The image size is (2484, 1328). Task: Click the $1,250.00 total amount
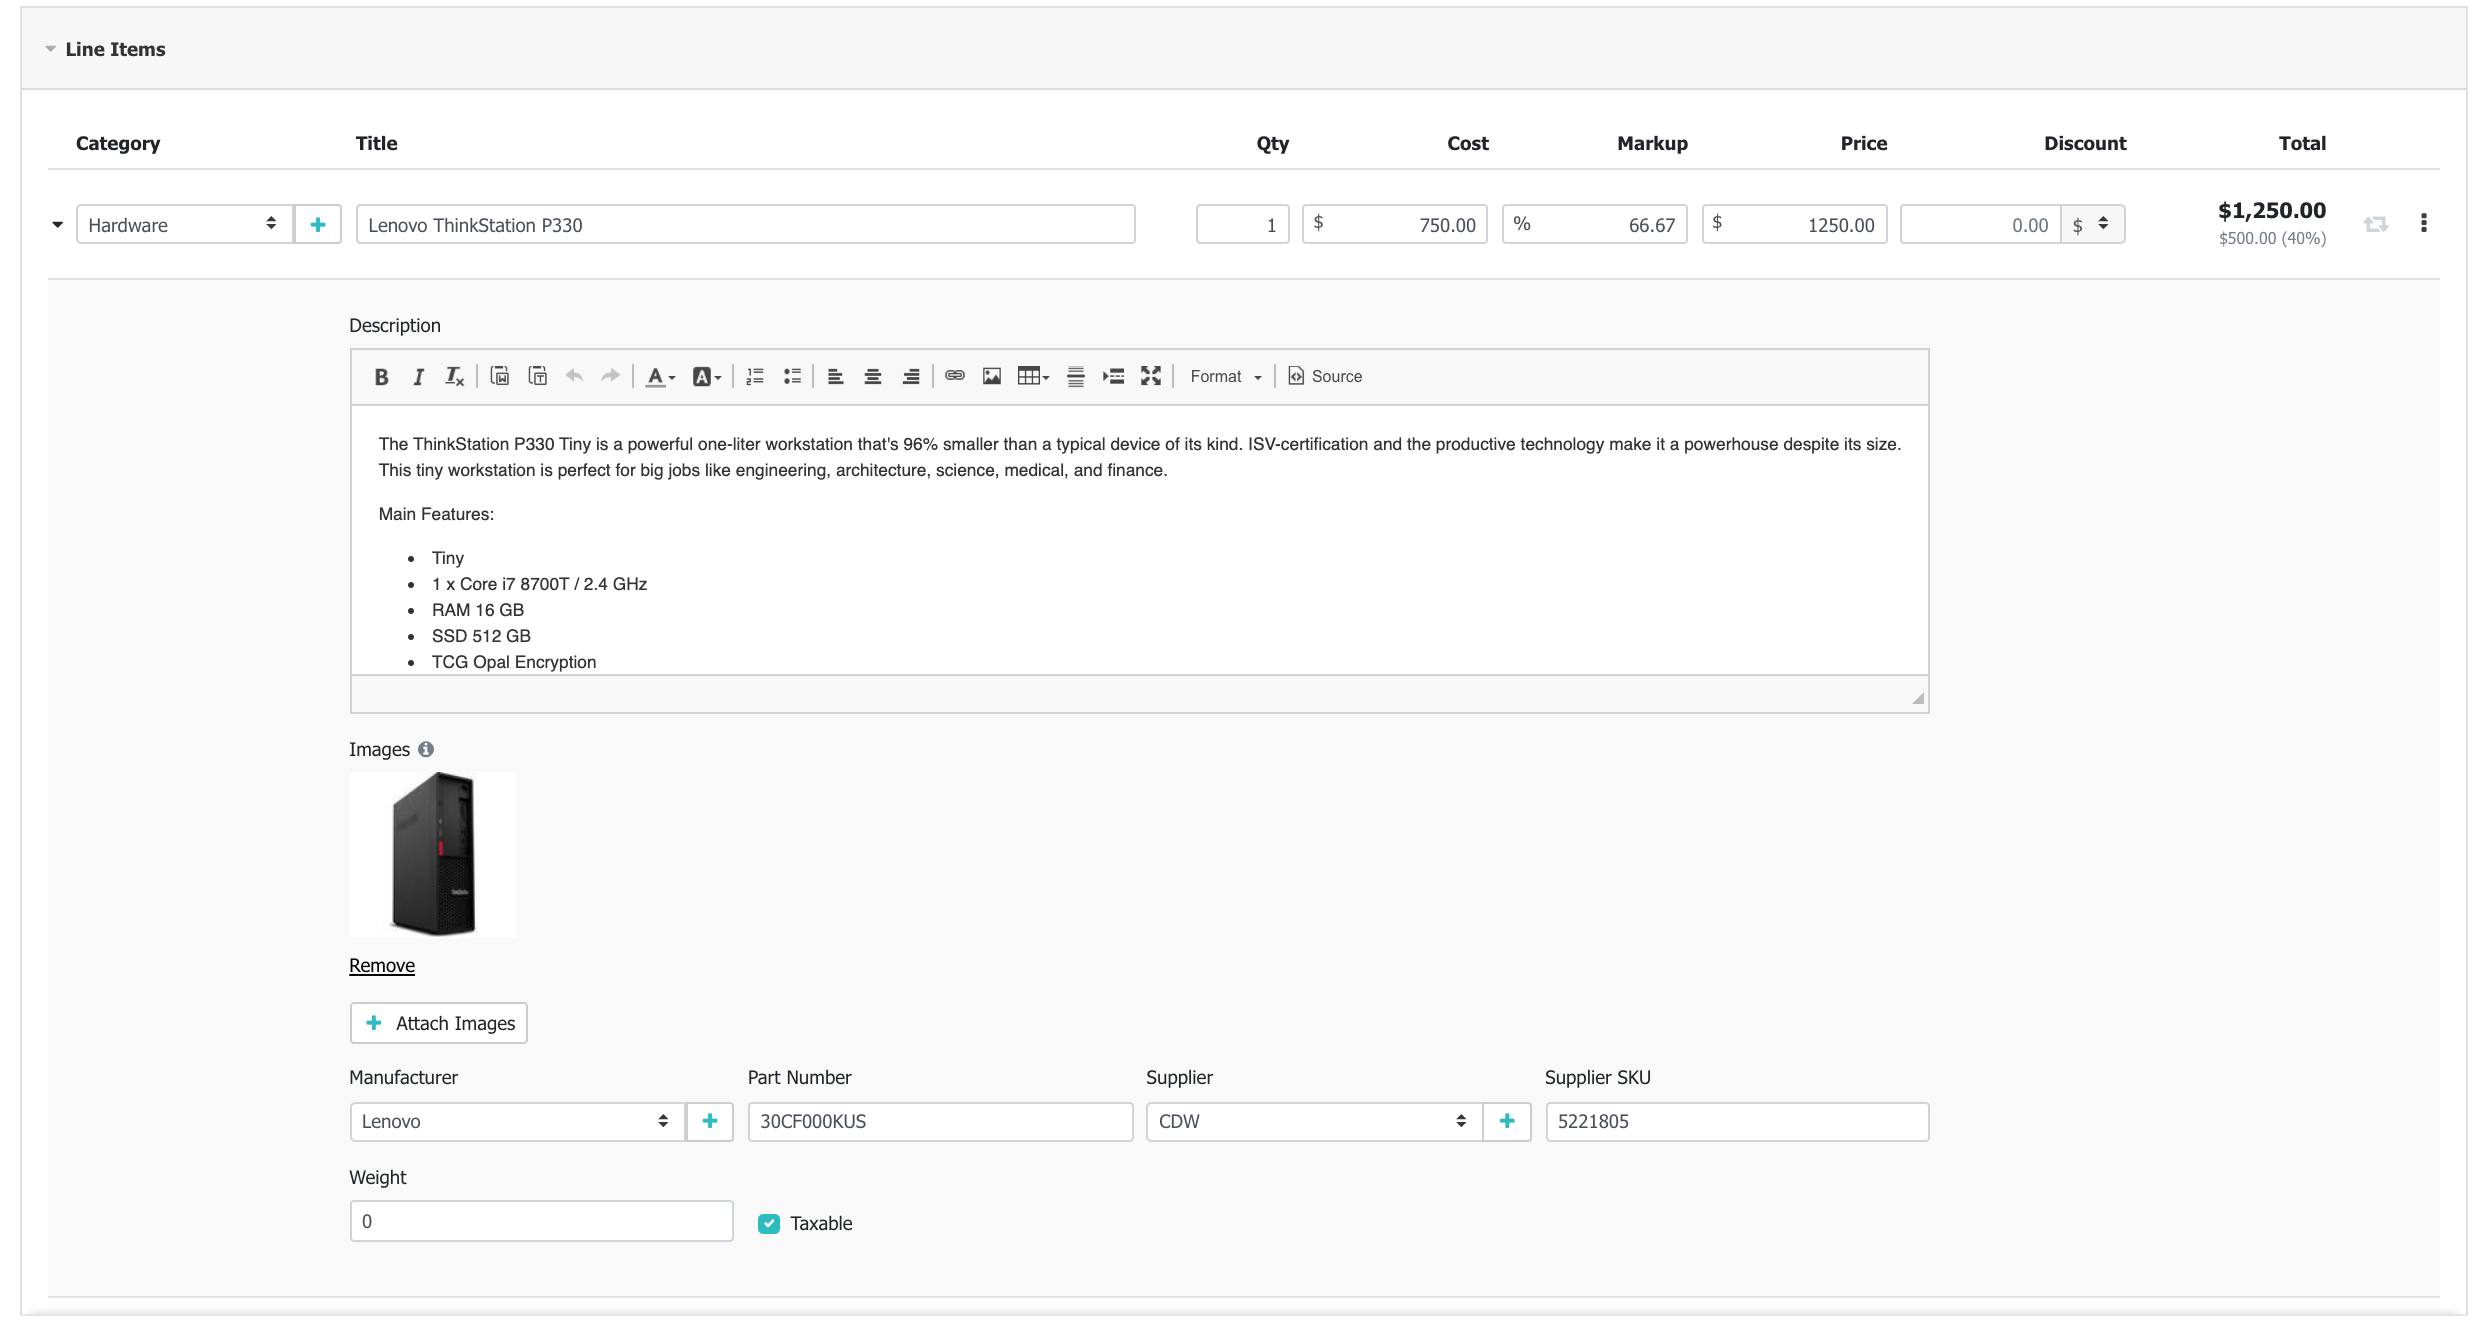click(2272, 211)
